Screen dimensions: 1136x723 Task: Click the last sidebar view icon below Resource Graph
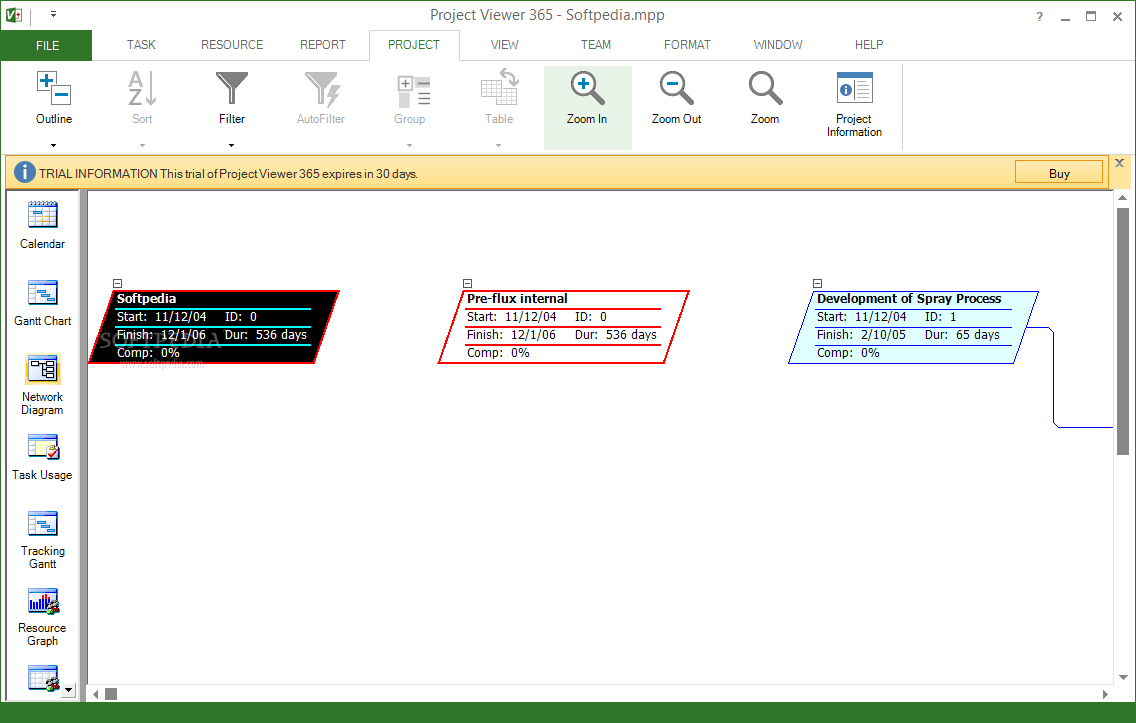click(x=43, y=678)
